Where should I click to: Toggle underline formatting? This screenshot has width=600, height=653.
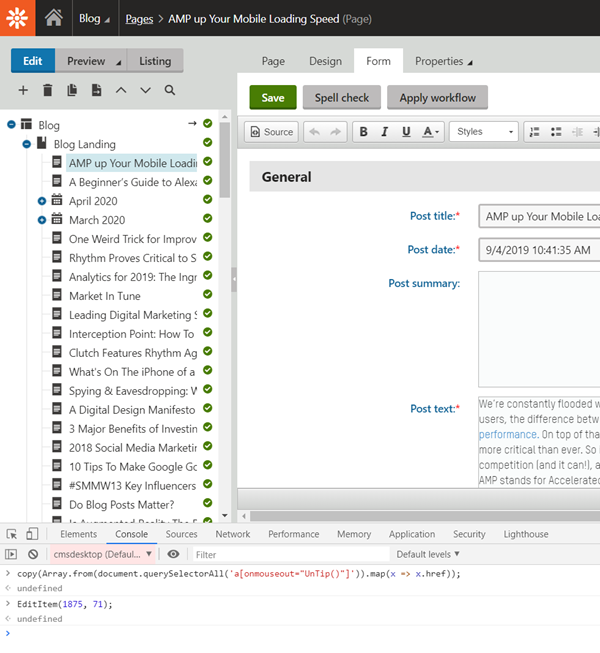(406, 132)
